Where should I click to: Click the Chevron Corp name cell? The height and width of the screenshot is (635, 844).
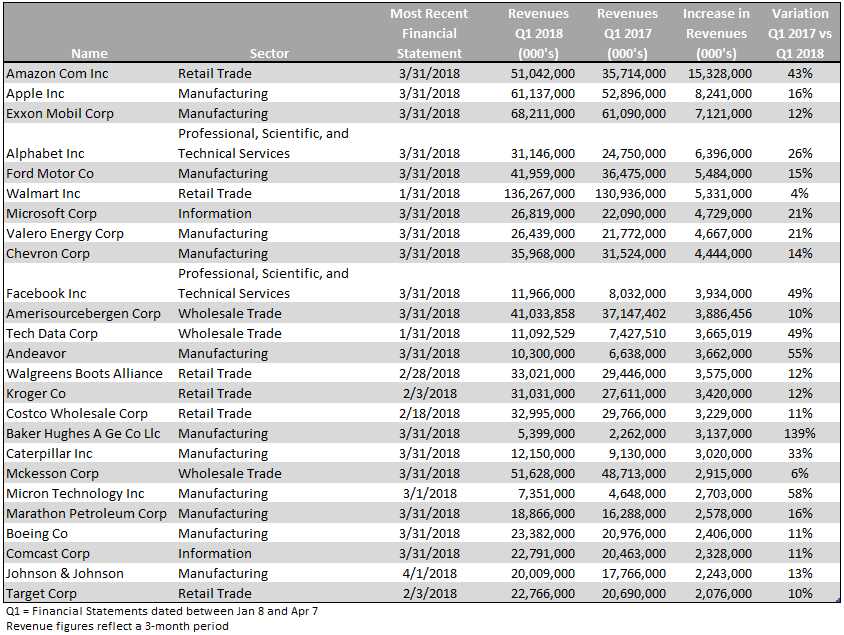[x=48, y=253]
